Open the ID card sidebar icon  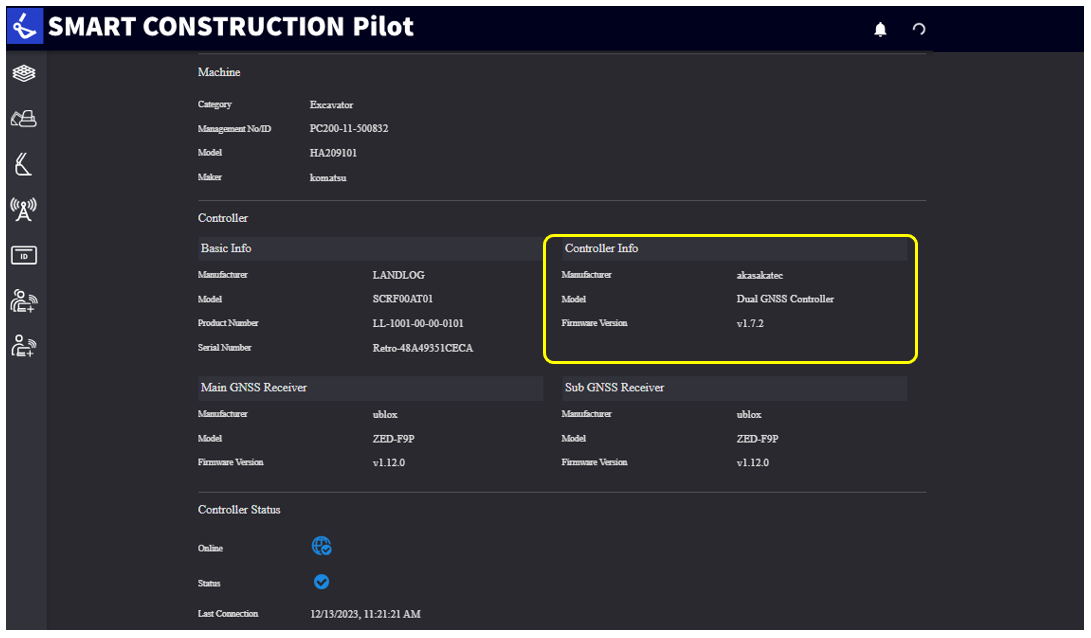[24, 255]
